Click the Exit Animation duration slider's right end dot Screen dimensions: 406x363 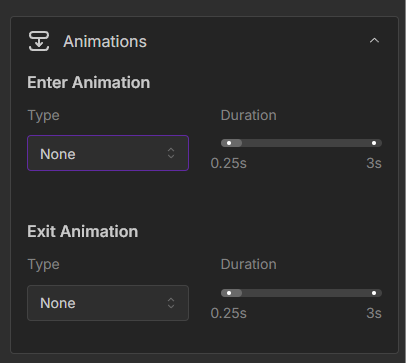[x=374, y=293]
